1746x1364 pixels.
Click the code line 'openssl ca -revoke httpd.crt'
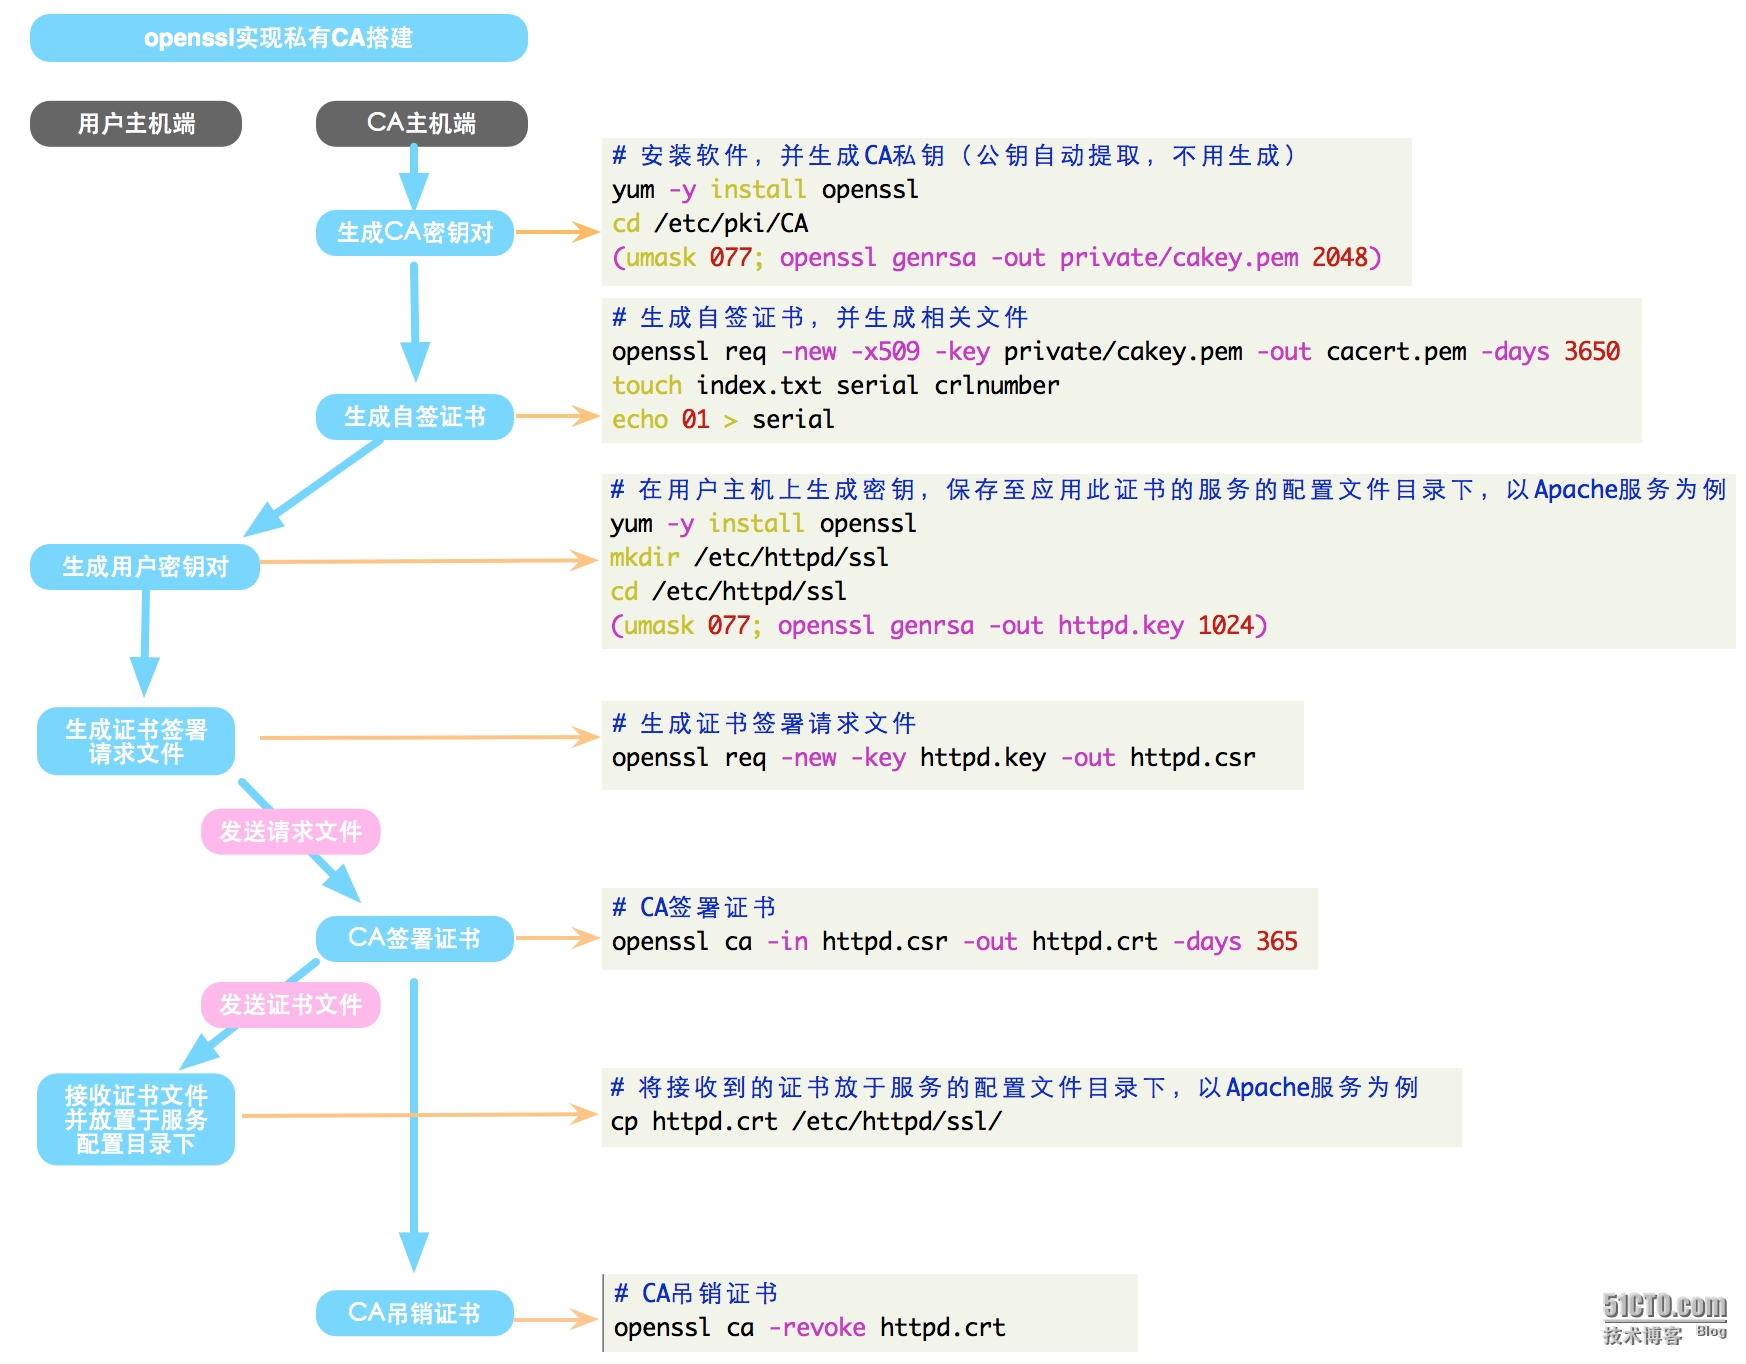click(810, 1328)
